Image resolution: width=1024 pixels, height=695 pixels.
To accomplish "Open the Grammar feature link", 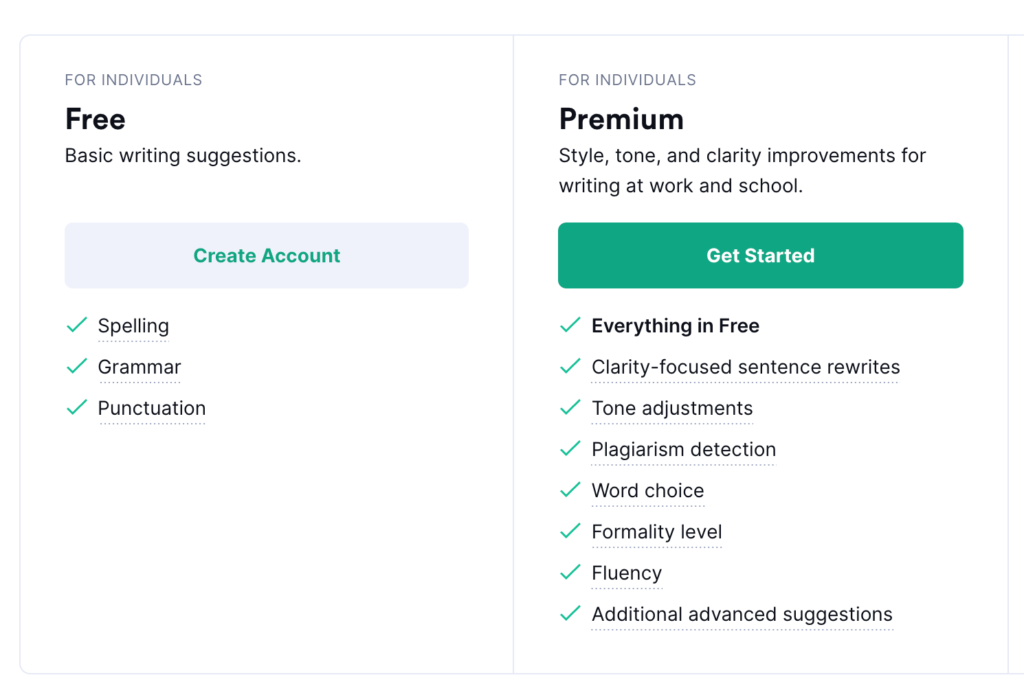I will [x=139, y=367].
